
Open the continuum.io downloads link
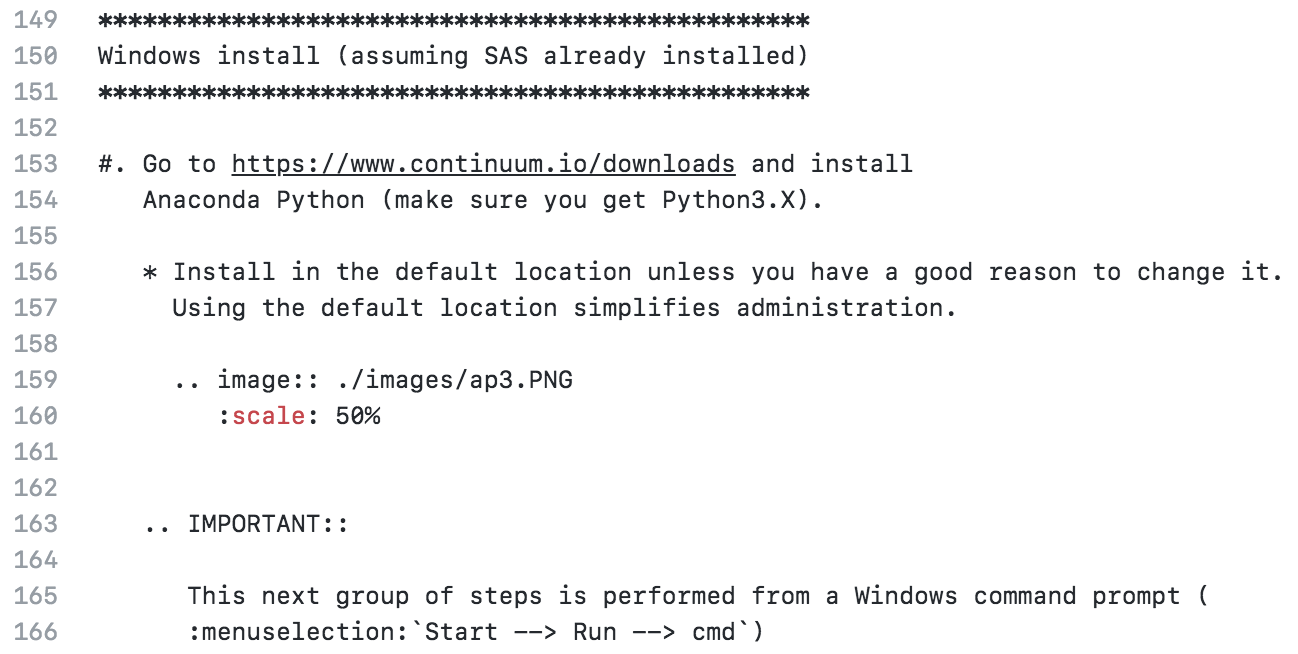click(483, 164)
